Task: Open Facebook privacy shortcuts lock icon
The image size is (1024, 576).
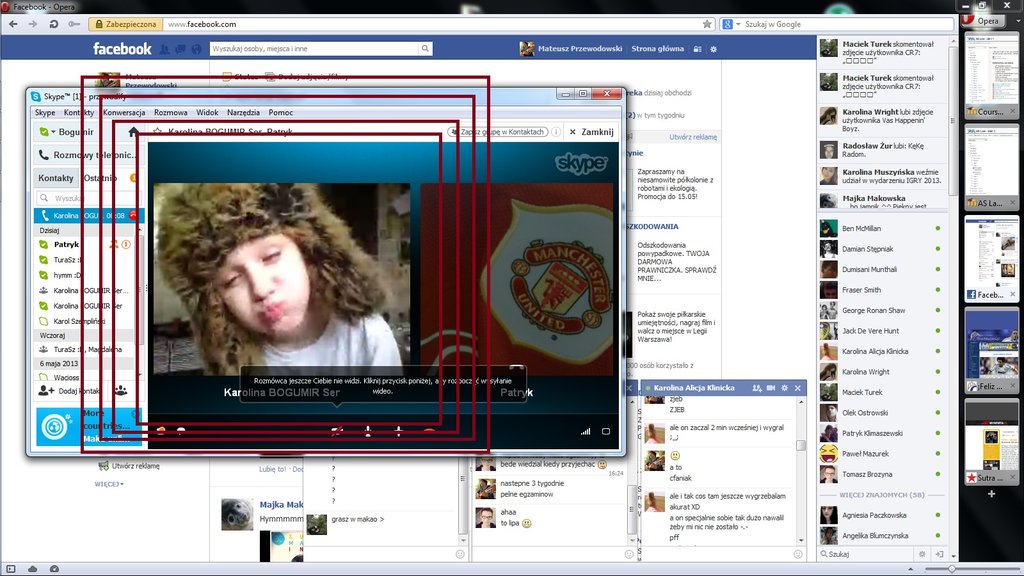Action: 697,49
